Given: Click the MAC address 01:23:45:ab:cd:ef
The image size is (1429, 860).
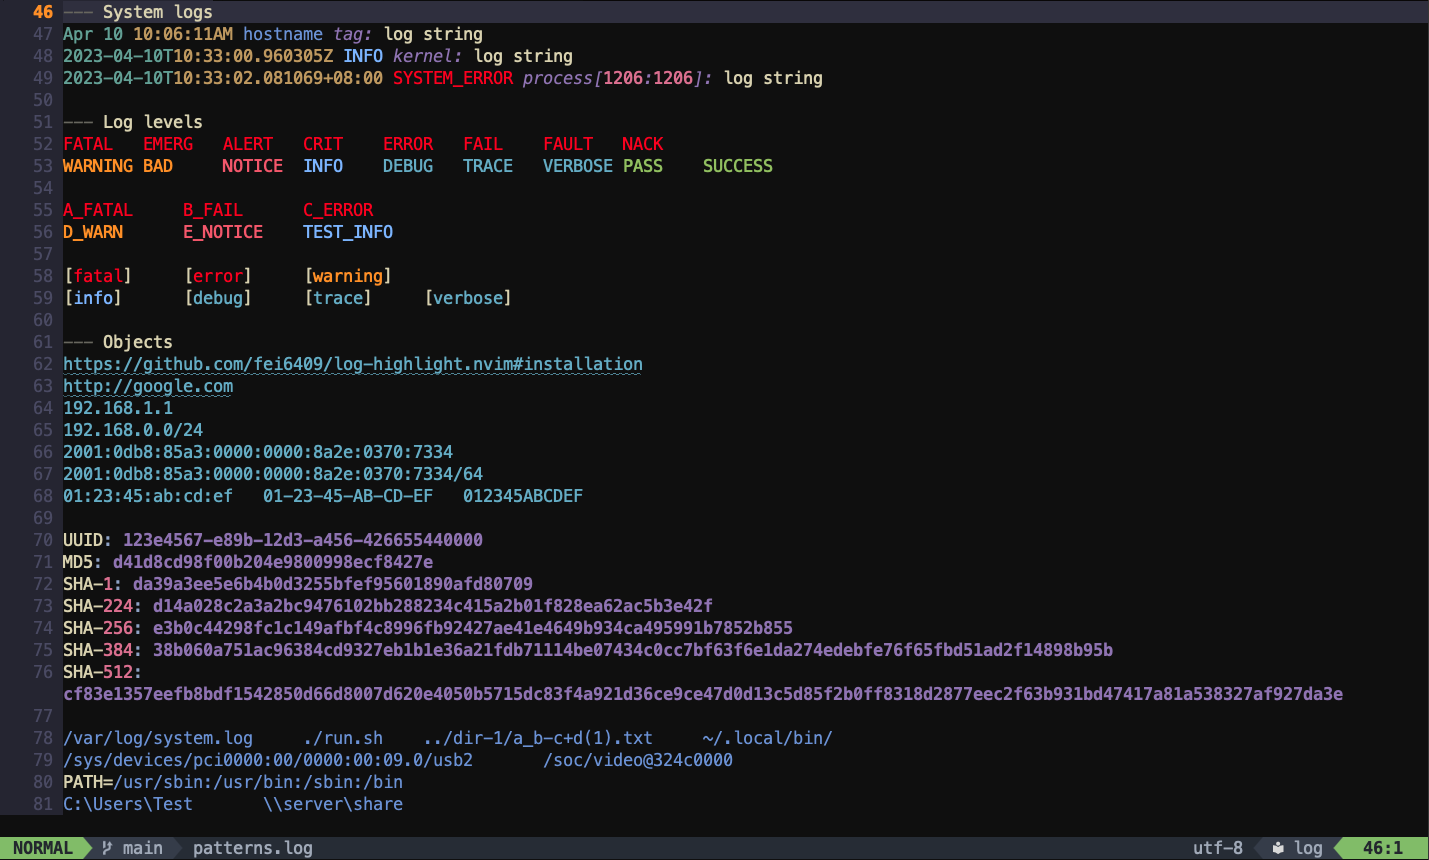Looking at the screenshot, I should 148,496.
